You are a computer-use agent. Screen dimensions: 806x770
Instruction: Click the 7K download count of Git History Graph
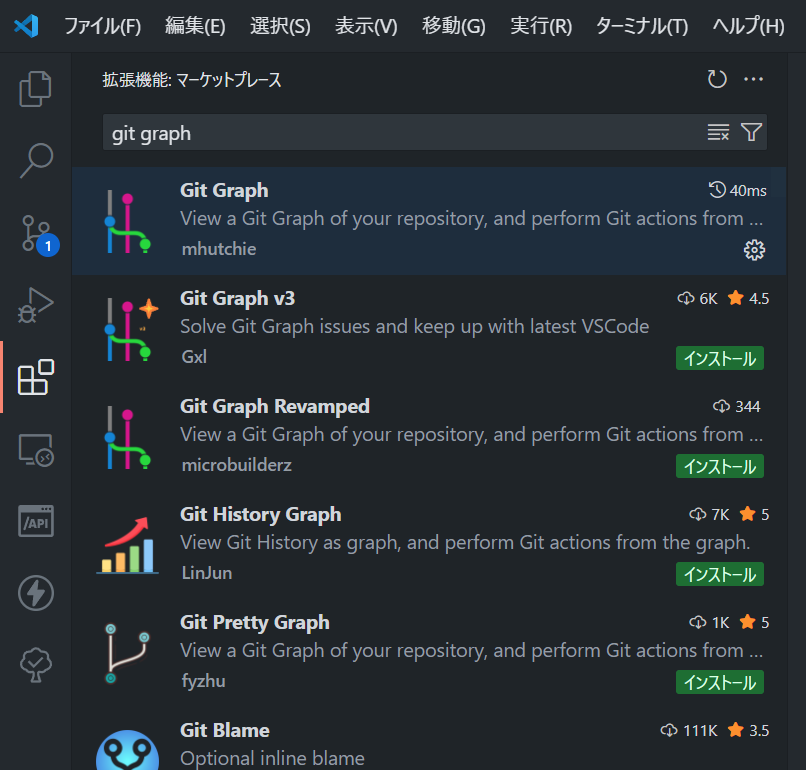[709, 514]
